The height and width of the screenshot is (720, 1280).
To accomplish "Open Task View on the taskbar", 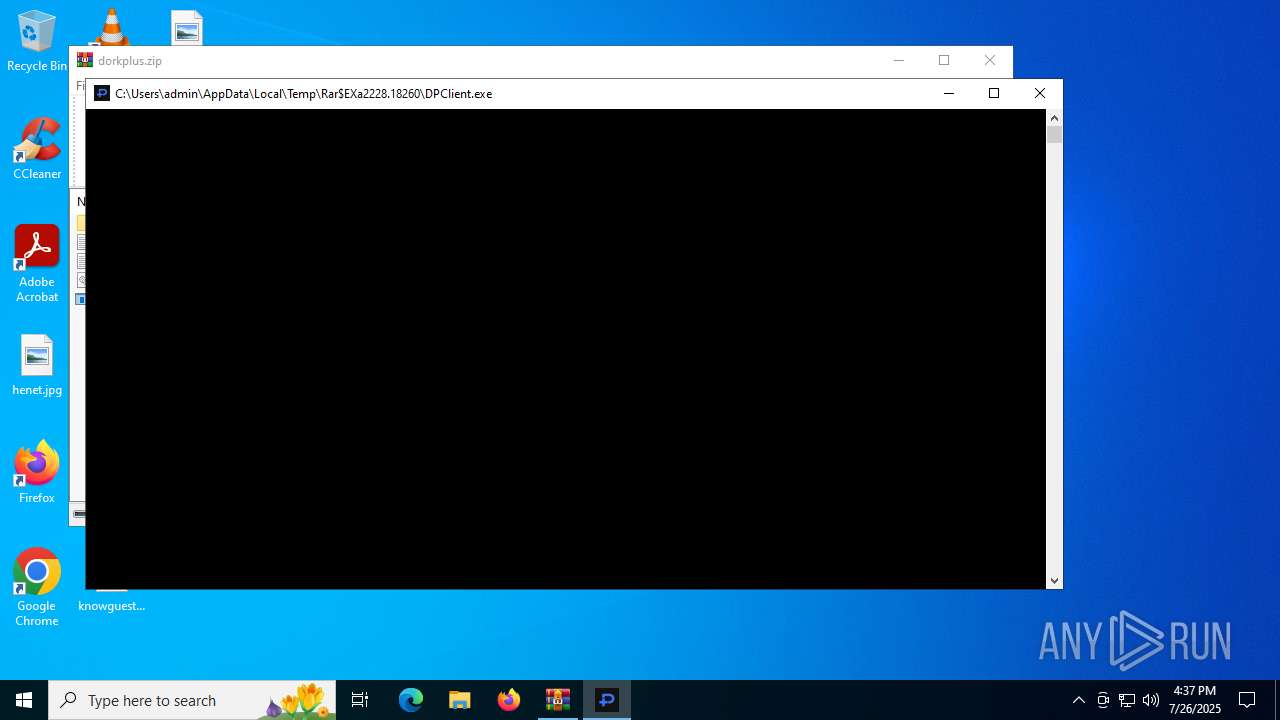I will [360, 700].
